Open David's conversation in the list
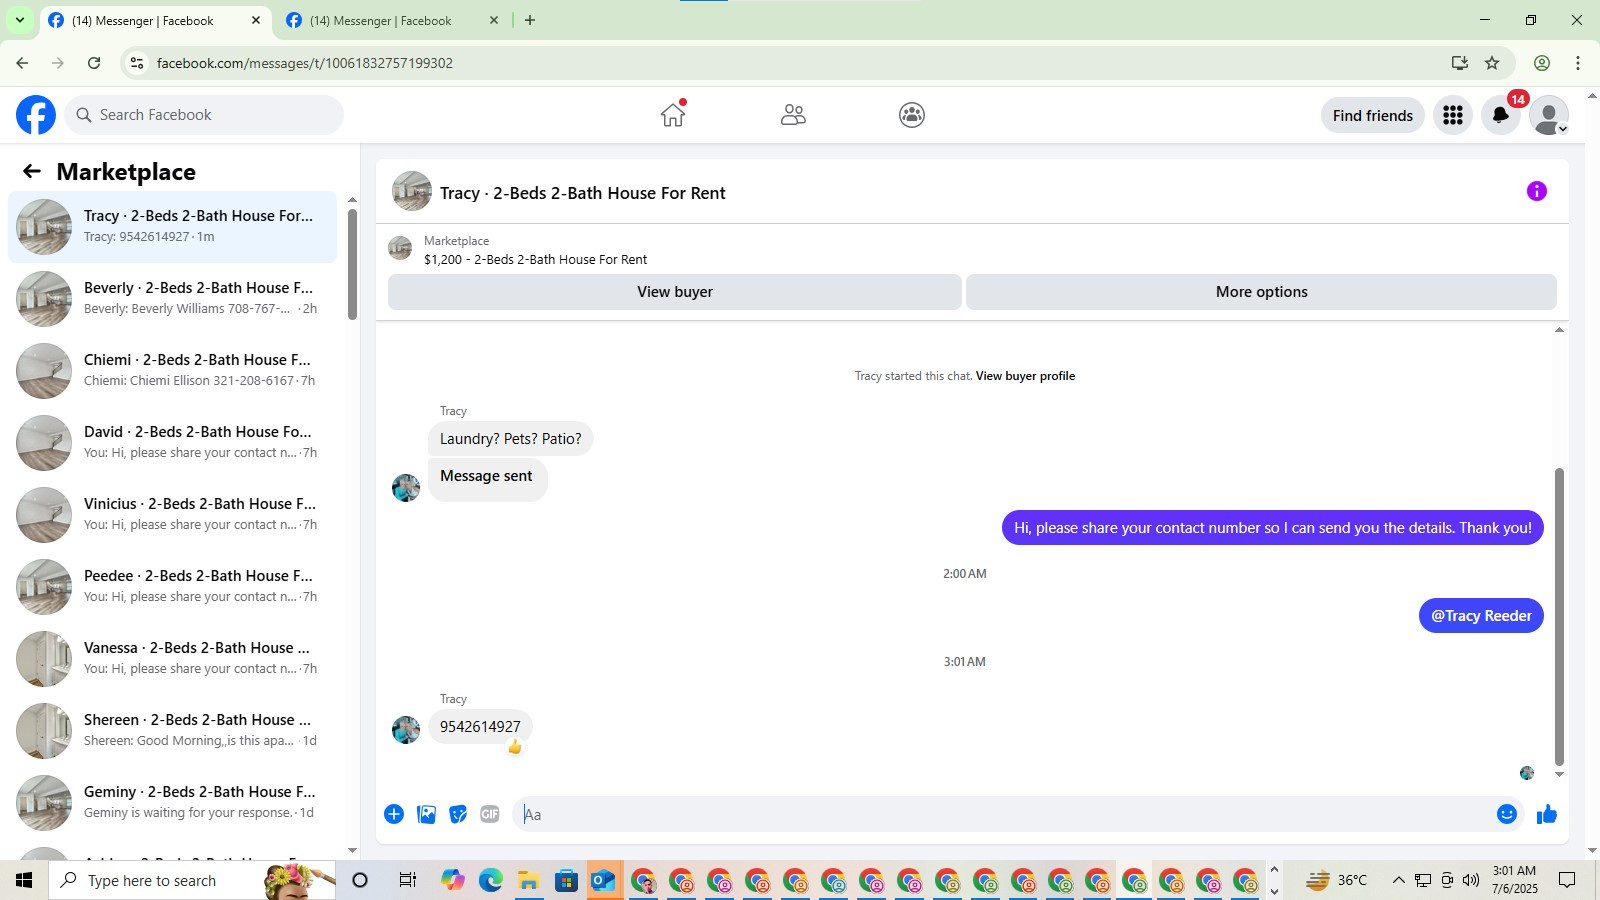Image resolution: width=1600 pixels, height=900 pixels. 172,442
